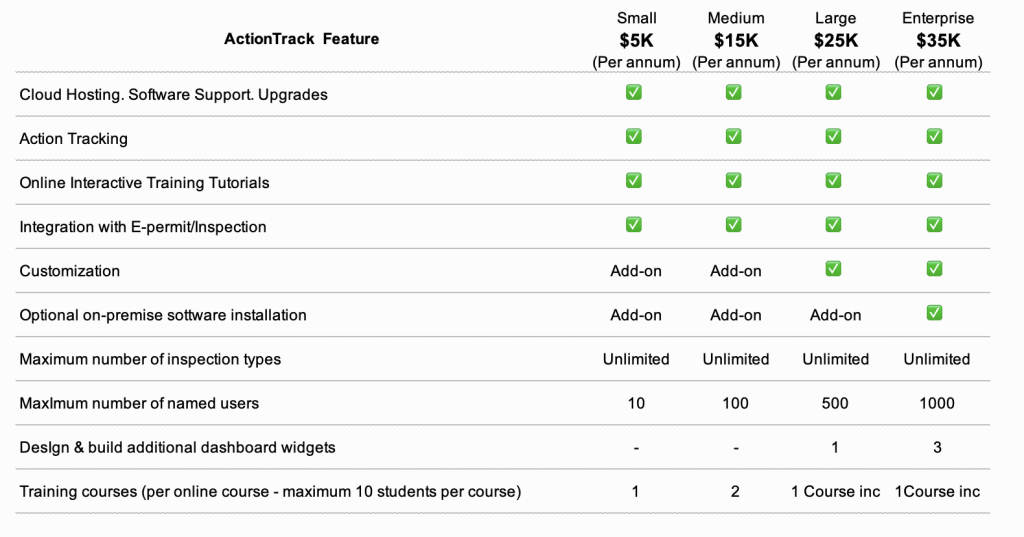Click Small plan Action Tracking checkmark
The image size is (1024, 537).
[x=633, y=137]
